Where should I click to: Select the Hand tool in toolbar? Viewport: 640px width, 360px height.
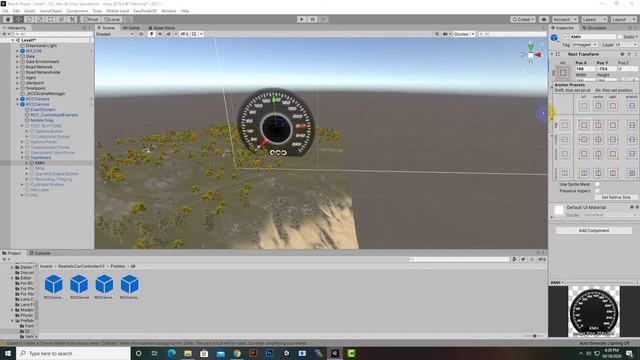(8, 19)
